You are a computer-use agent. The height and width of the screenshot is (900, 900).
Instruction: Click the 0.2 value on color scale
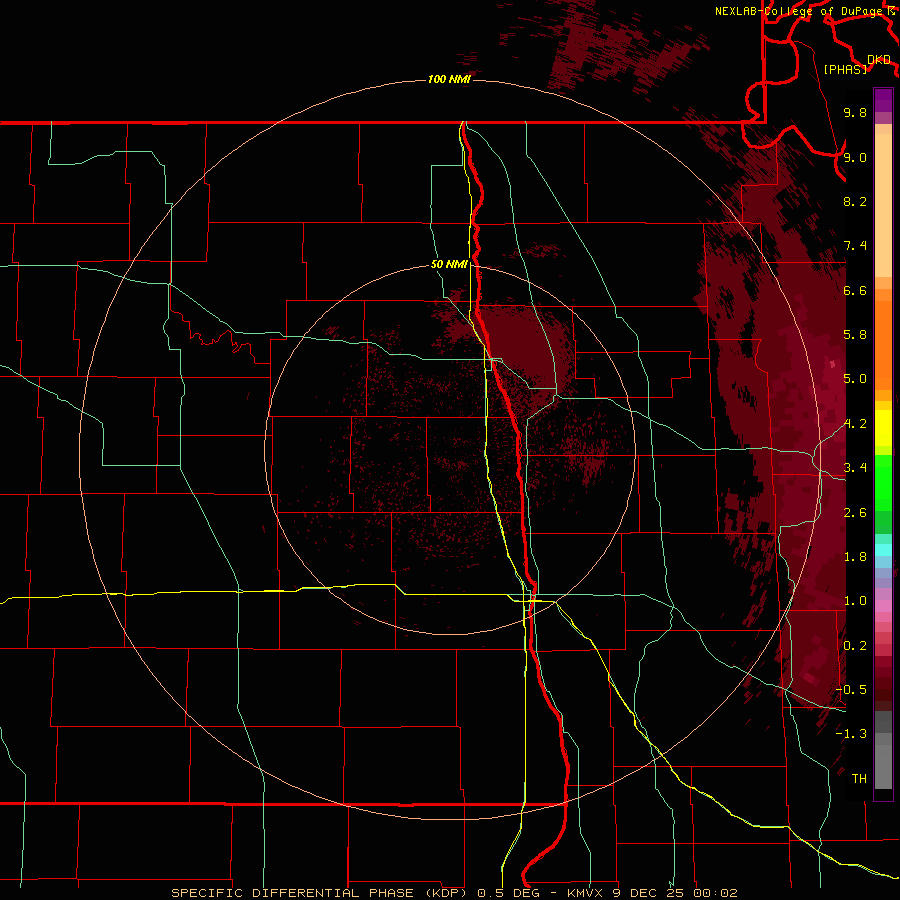pyautogui.click(x=855, y=646)
